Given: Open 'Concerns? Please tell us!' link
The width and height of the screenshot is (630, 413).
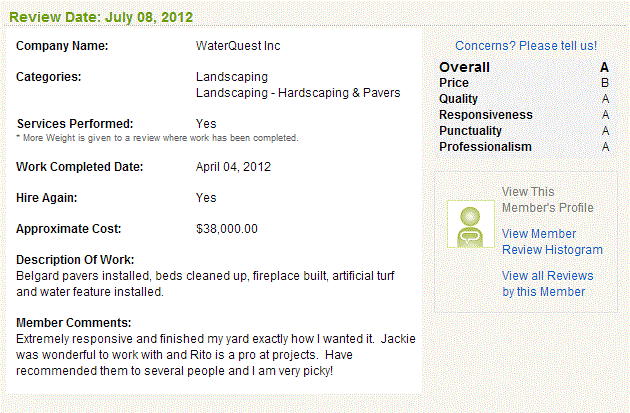Looking at the screenshot, I should click(x=526, y=46).
